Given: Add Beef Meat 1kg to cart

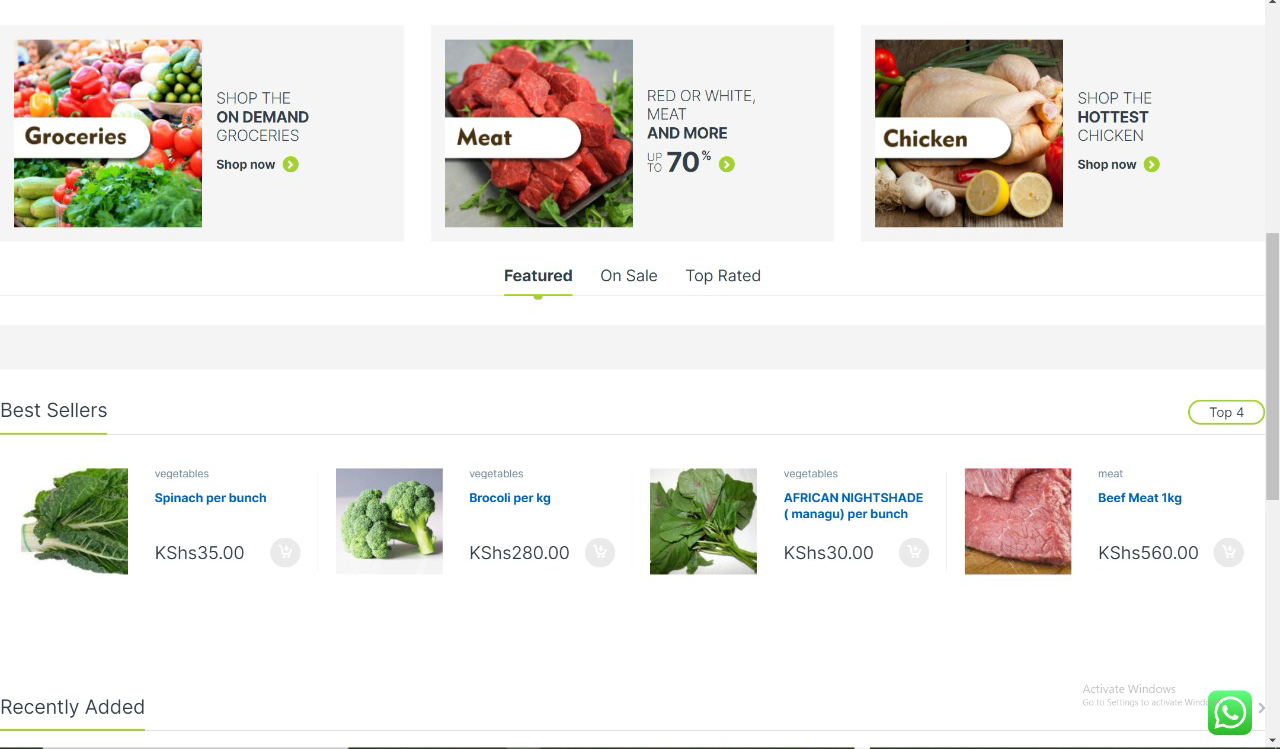Looking at the screenshot, I should tap(1228, 552).
